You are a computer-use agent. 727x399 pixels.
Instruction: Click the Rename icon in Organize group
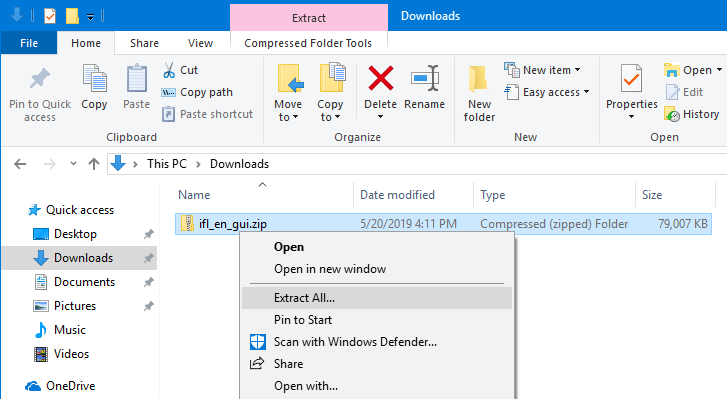click(x=425, y=78)
